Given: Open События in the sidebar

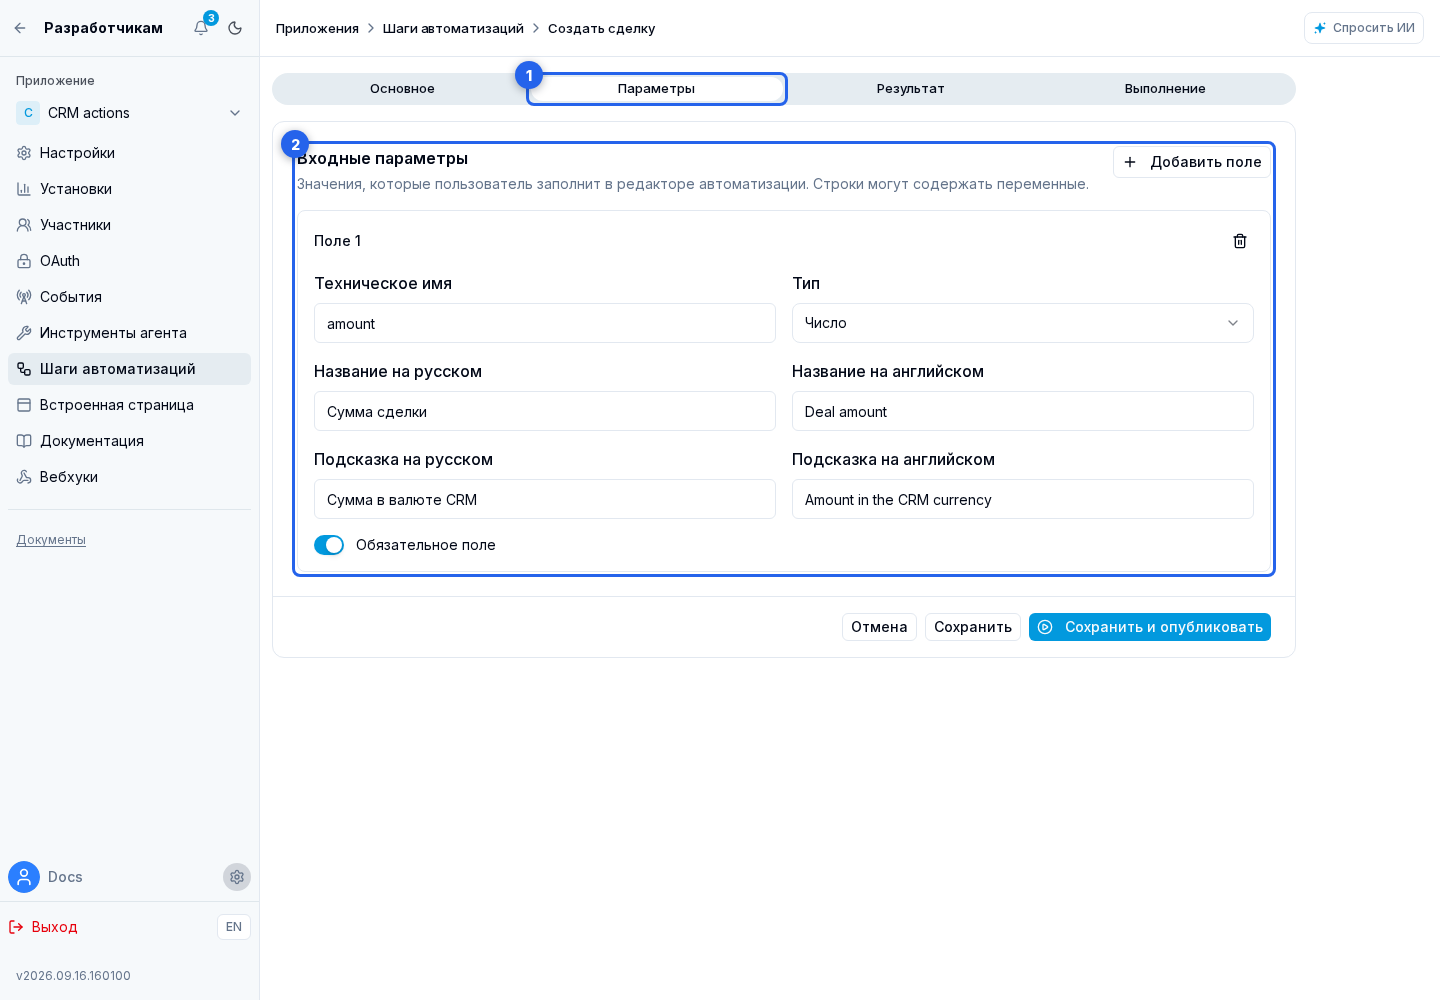Looking at the screenshot, I should point(130,297).
